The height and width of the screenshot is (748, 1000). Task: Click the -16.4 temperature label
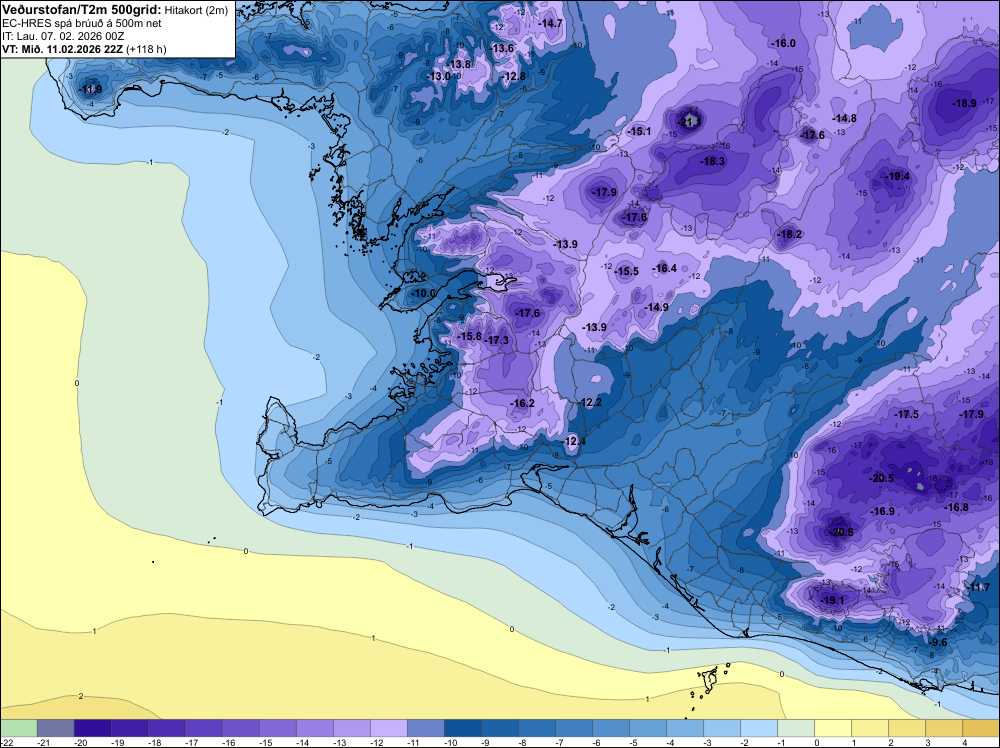(665, 268)
